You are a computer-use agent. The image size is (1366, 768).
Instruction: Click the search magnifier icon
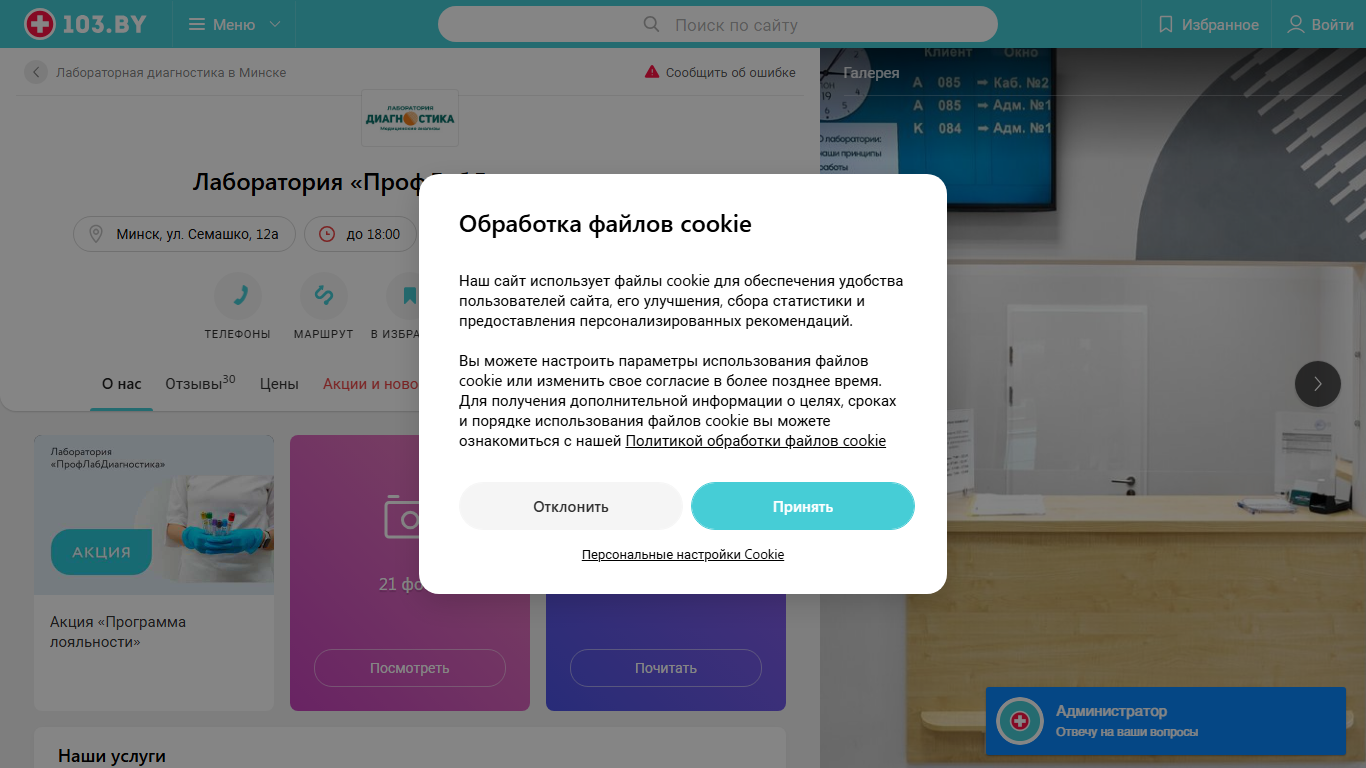coord(651,24)
